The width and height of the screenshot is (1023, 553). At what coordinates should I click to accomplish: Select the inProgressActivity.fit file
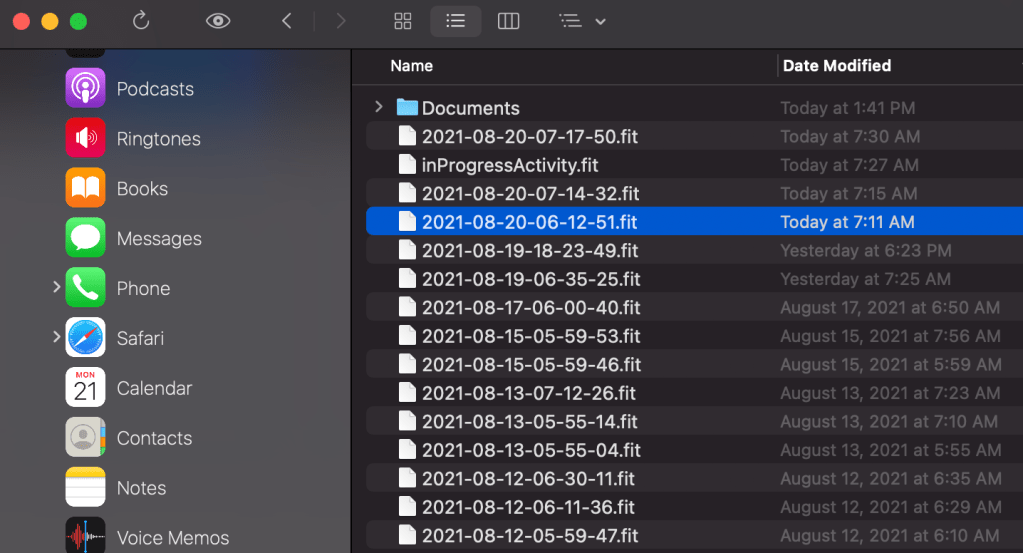click(x=510, y=165)
